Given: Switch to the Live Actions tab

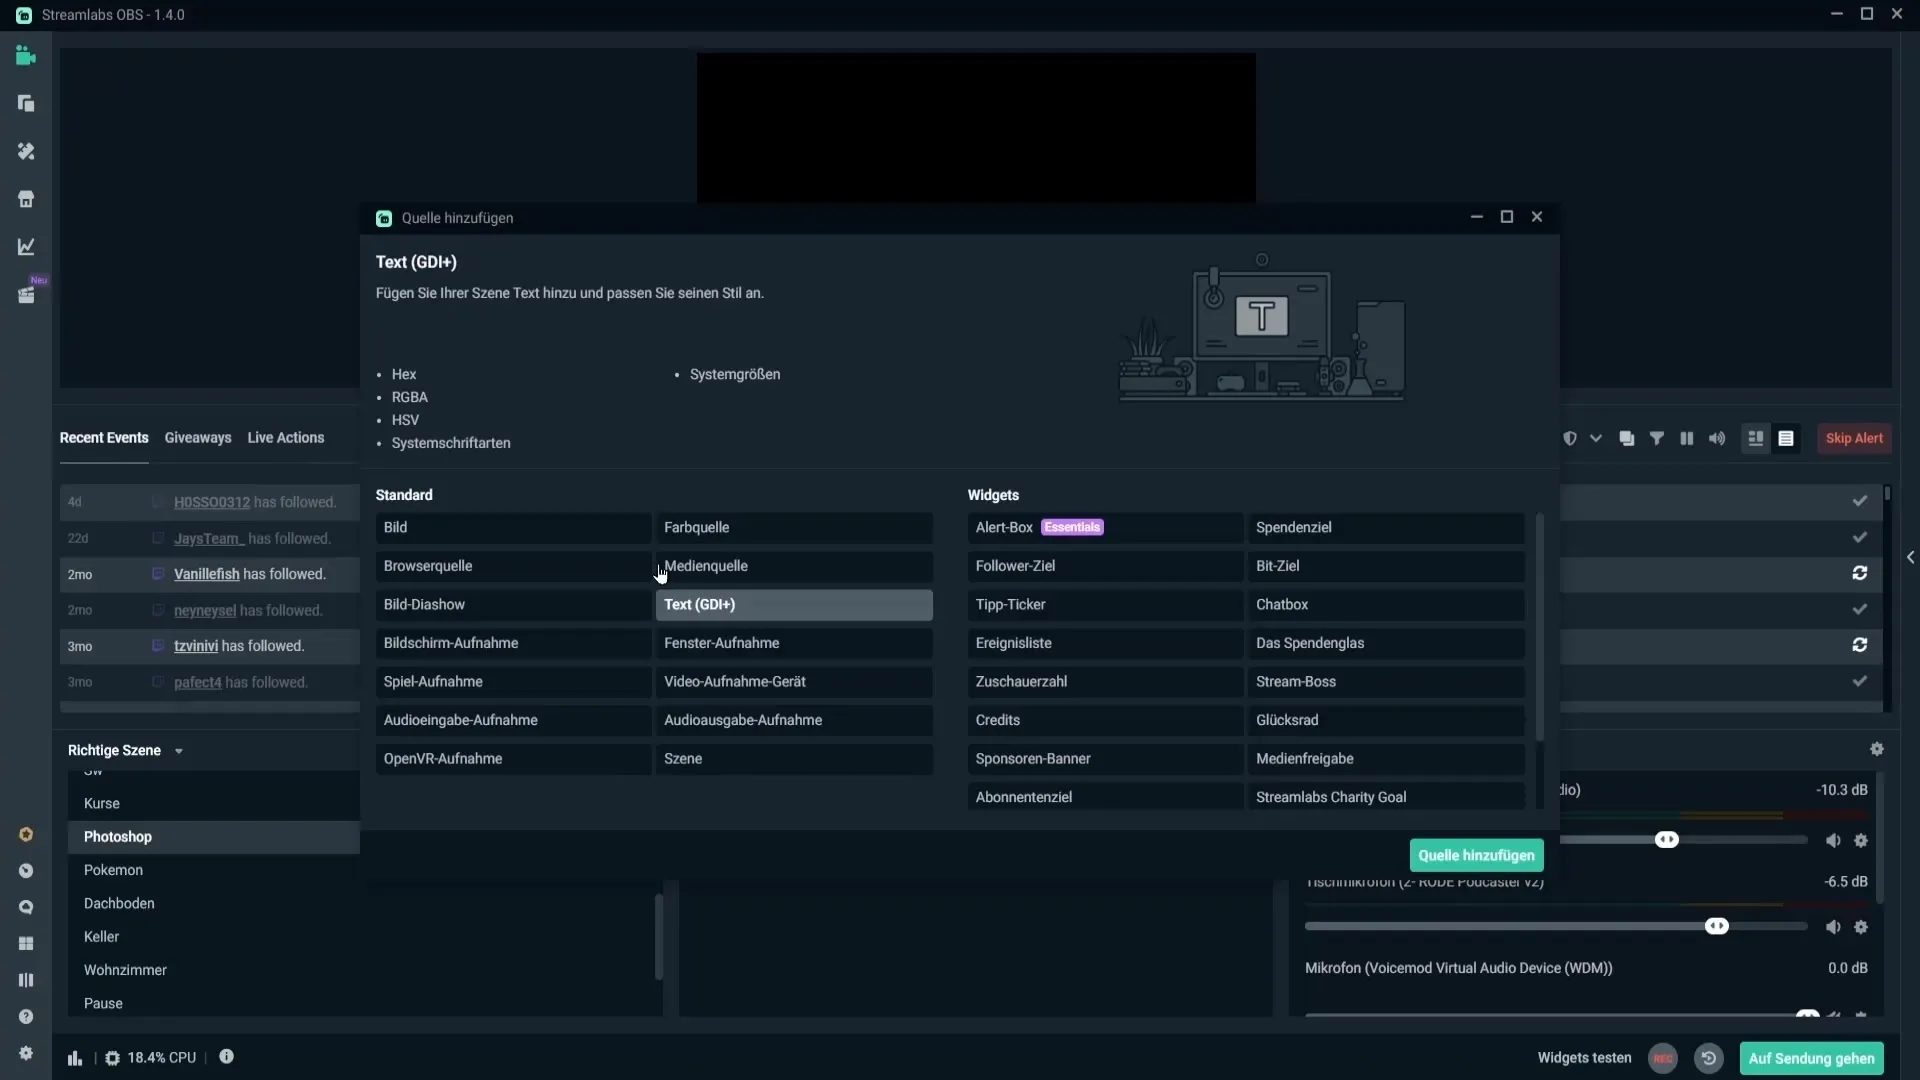Looking at the screenshot, I should pos(286,438).
